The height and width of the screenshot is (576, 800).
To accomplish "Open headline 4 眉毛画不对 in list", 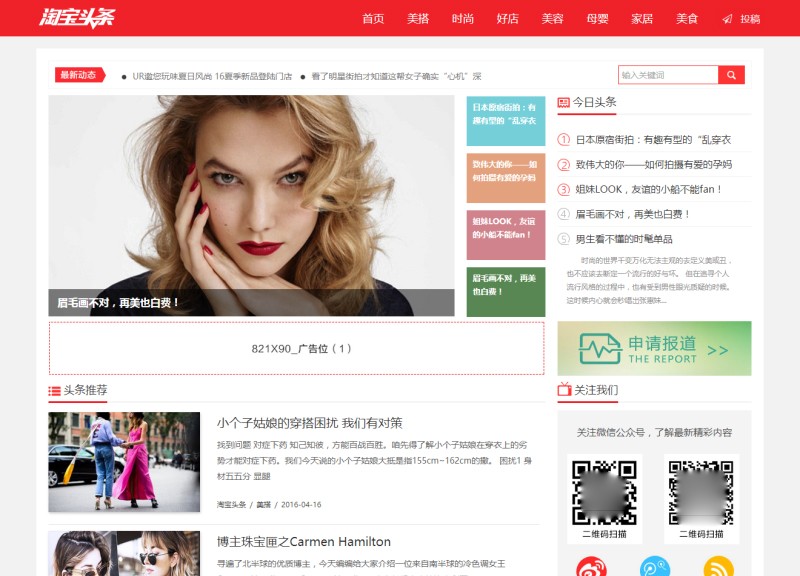I will (x=633, y=214).
